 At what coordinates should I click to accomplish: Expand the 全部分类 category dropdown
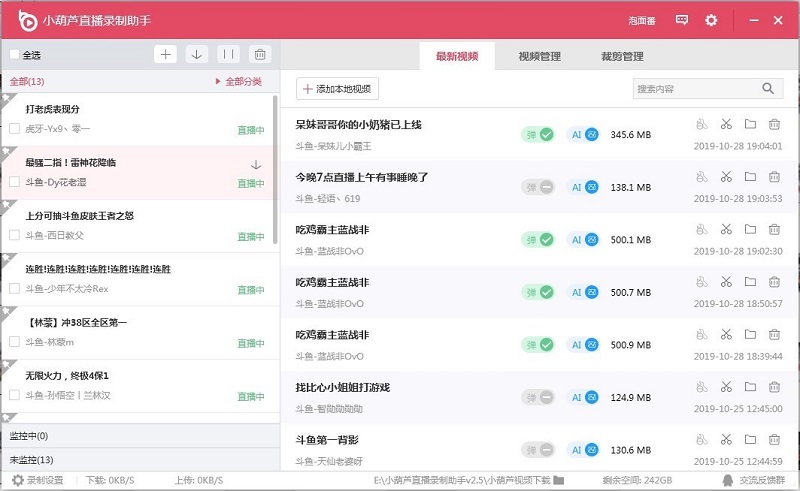click(239, 82)
